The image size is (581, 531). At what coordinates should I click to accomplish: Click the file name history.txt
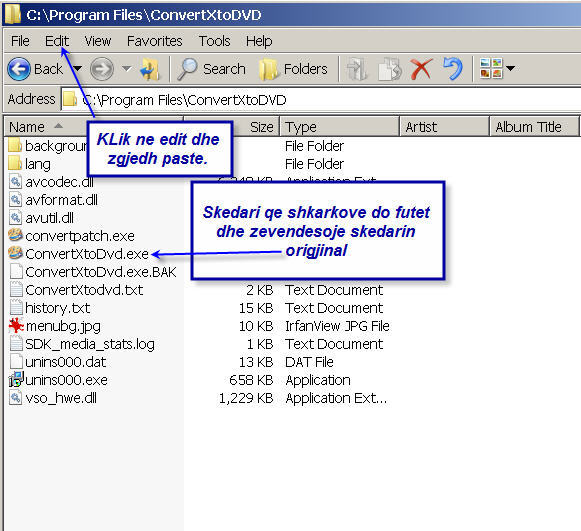tap(58, 308)
